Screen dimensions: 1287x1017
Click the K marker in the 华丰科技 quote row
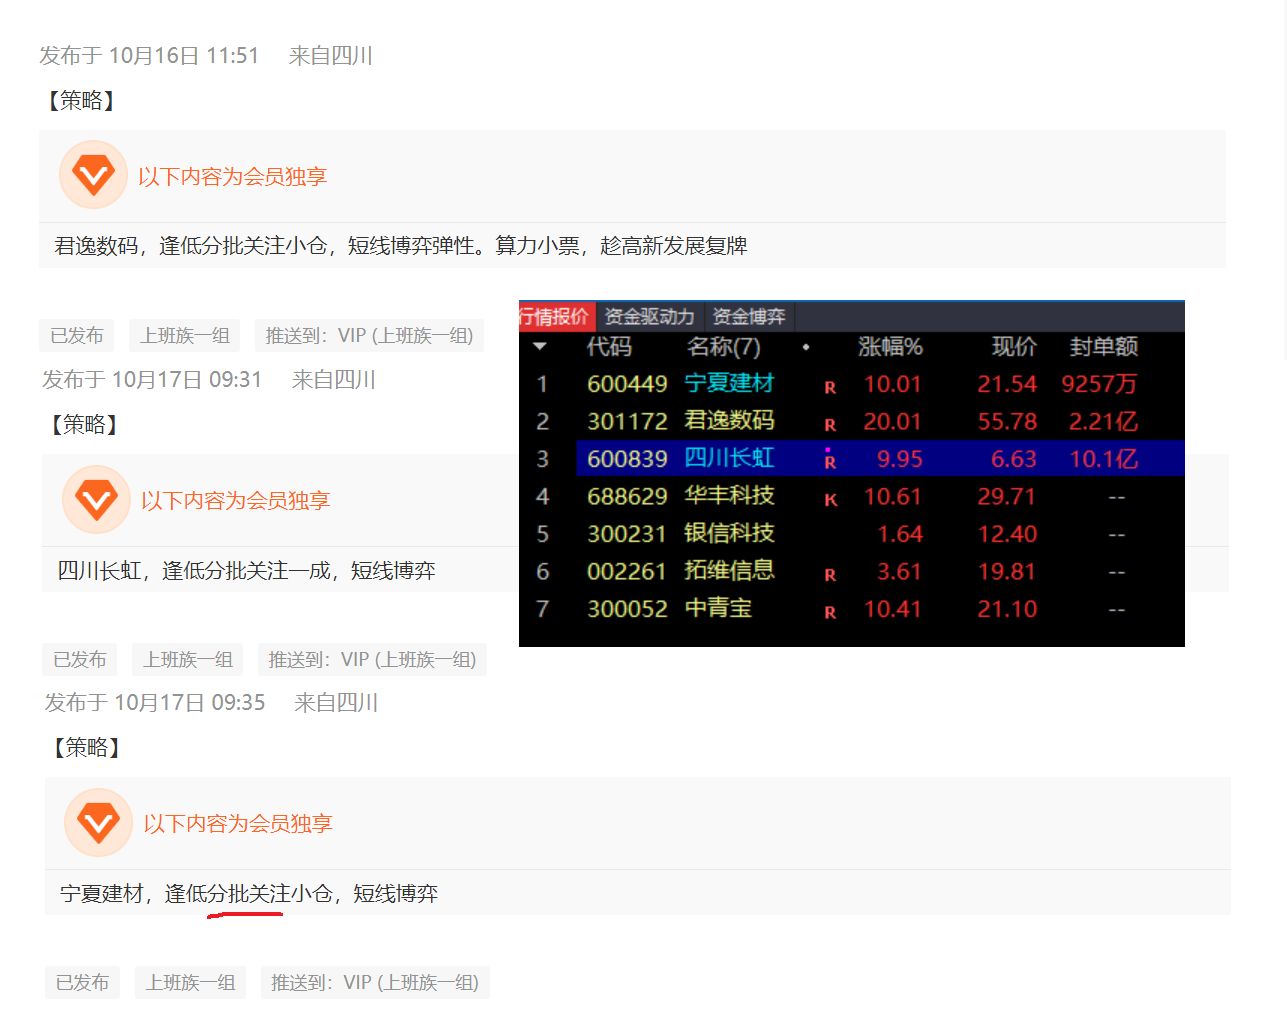[830, 500]
